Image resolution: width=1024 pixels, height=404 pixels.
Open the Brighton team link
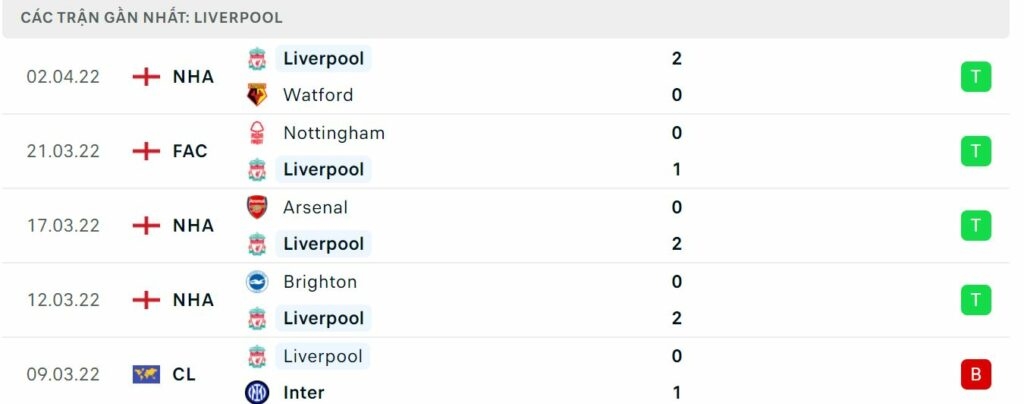pos(320,282)
